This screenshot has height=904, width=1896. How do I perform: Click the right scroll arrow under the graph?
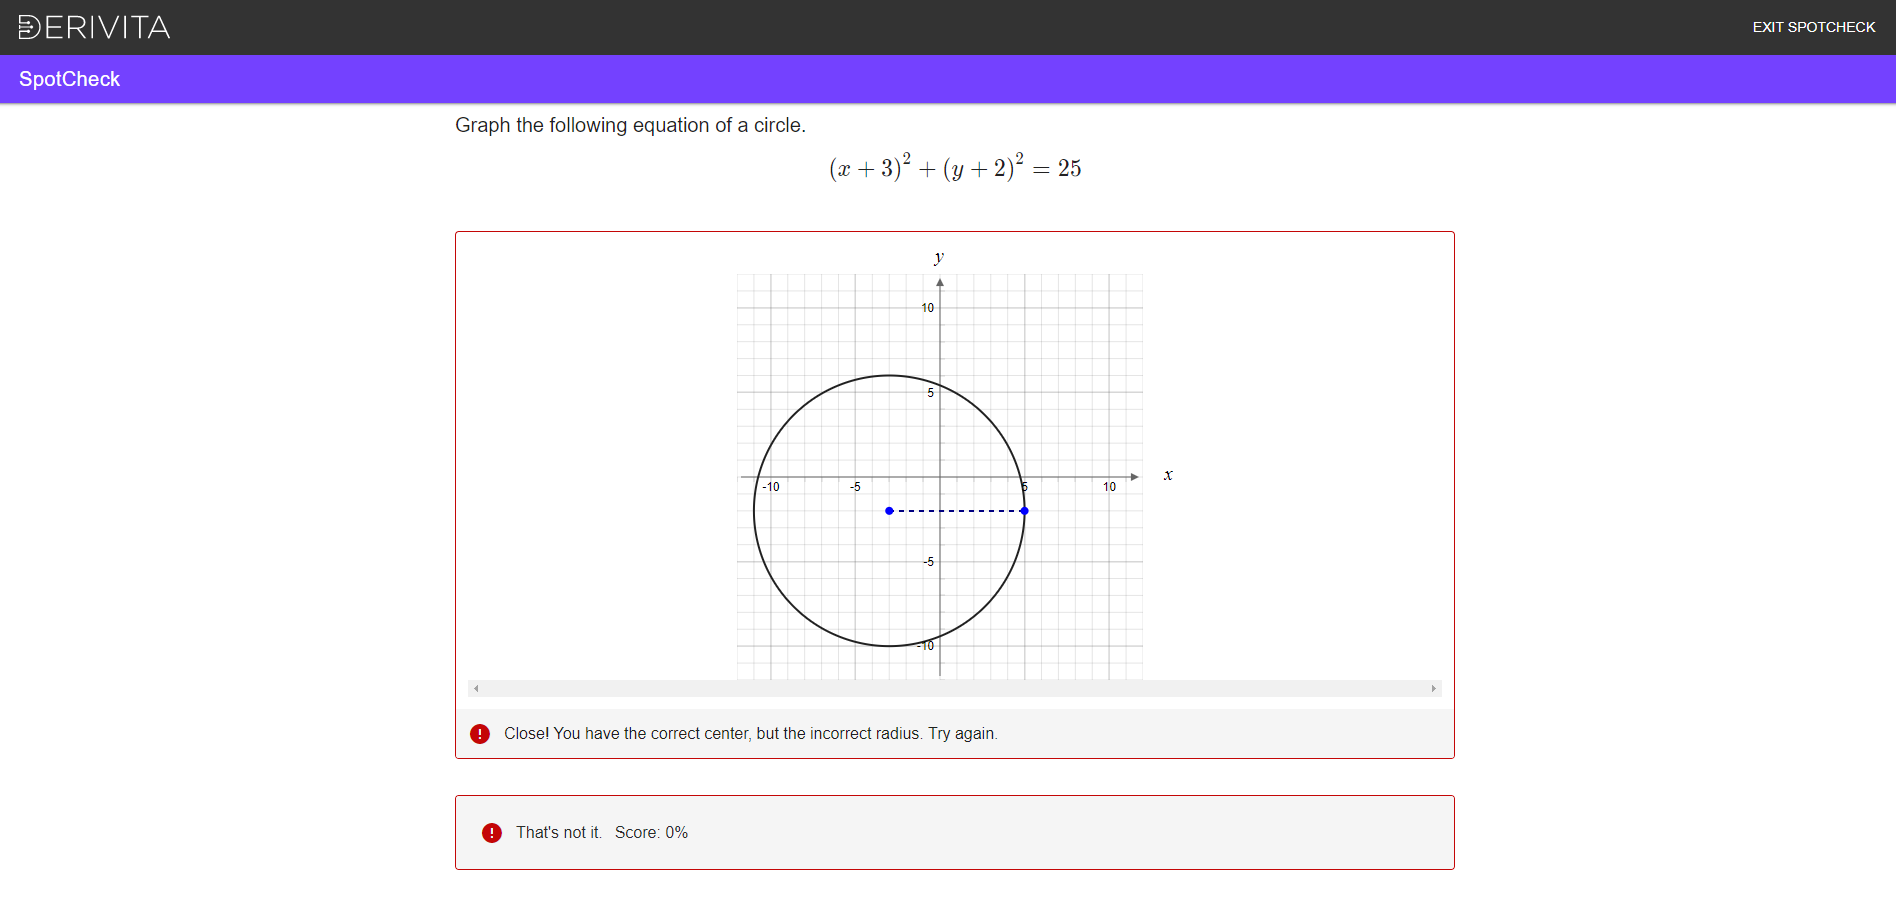[x=1433, y=689]
